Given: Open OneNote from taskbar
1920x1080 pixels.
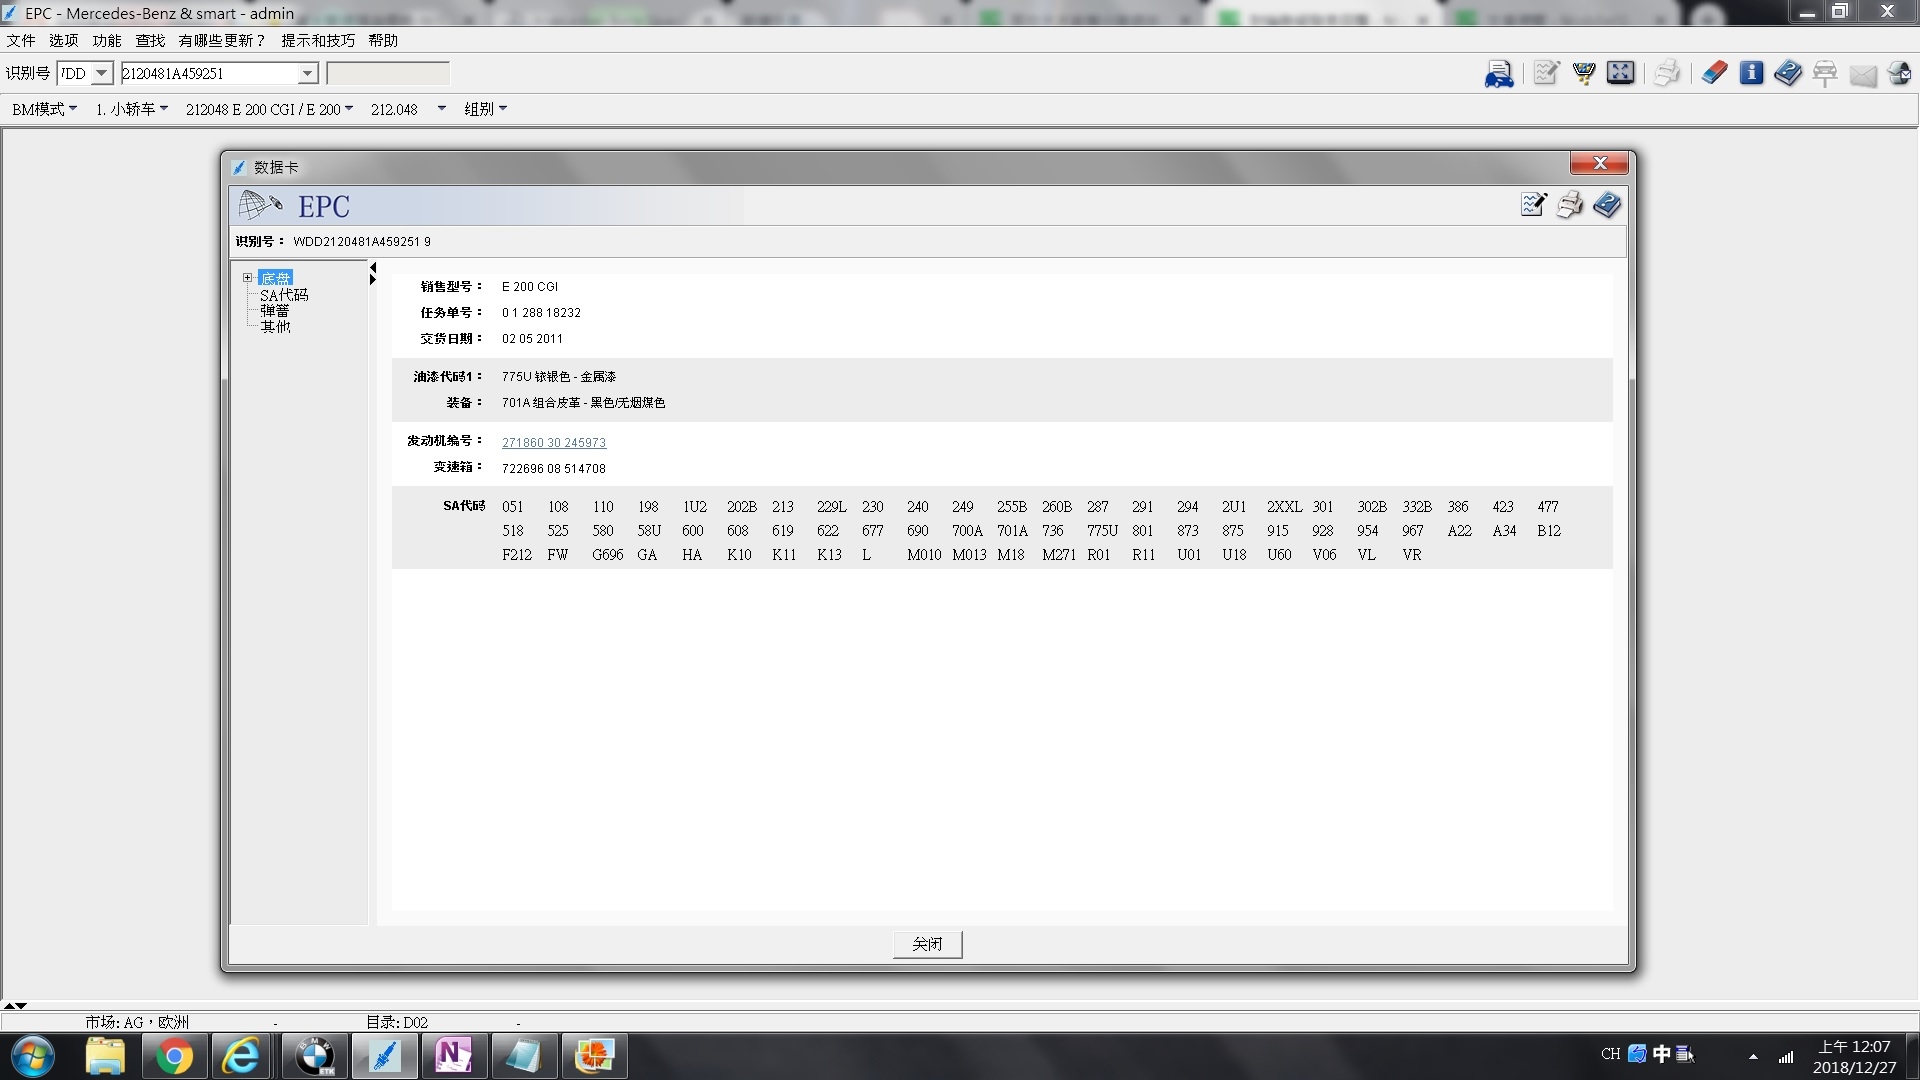Looking at the screenshot, I should pos(453,1056).
